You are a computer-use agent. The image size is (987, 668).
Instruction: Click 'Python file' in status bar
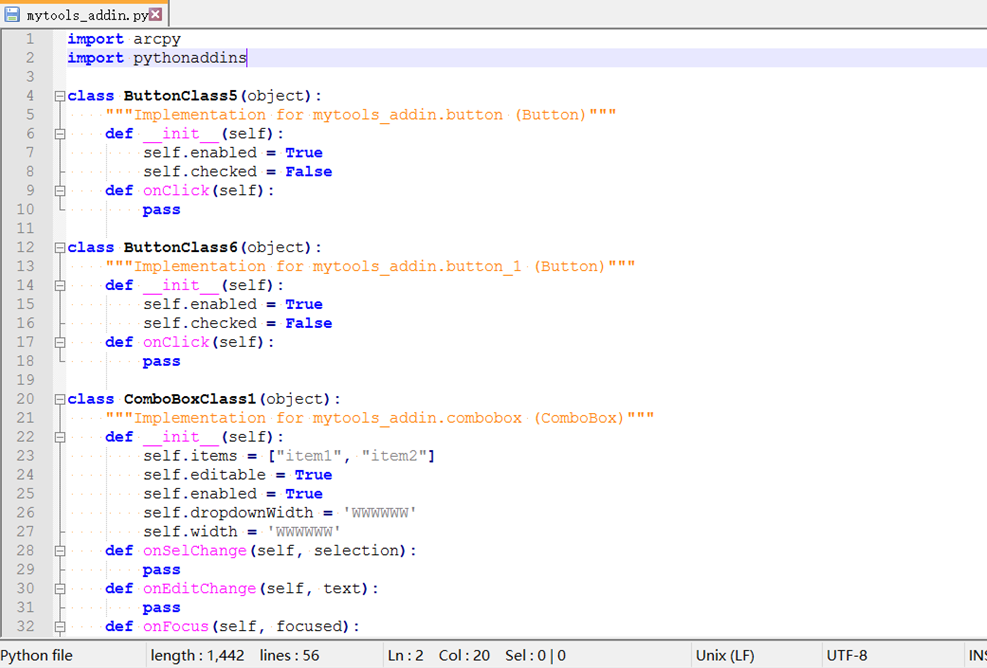pos(37,655)
